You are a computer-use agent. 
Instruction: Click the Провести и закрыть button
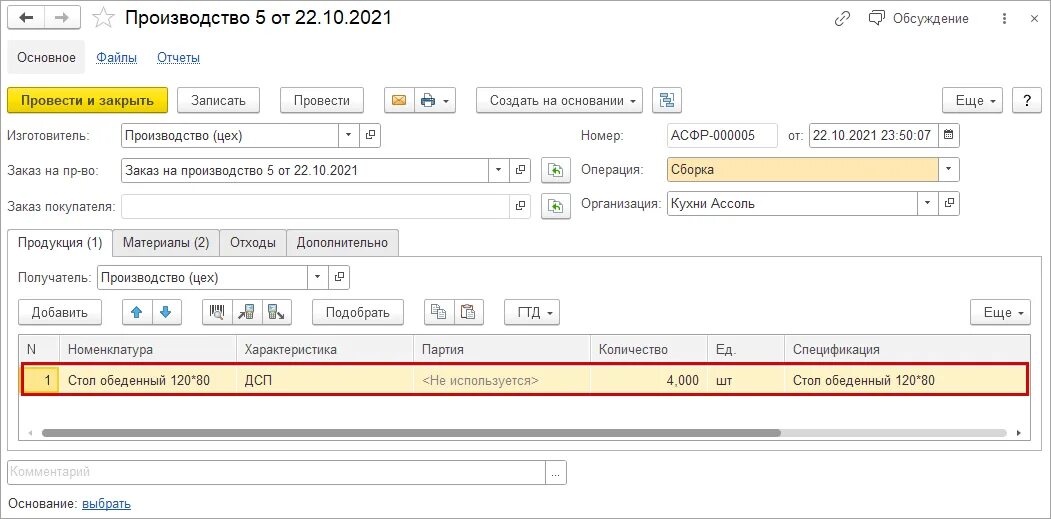[x=87, y=101]
